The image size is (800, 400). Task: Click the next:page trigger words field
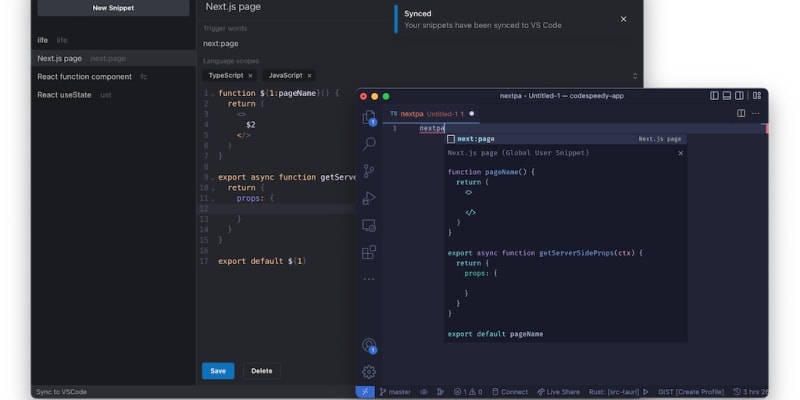tap(300, 44)
